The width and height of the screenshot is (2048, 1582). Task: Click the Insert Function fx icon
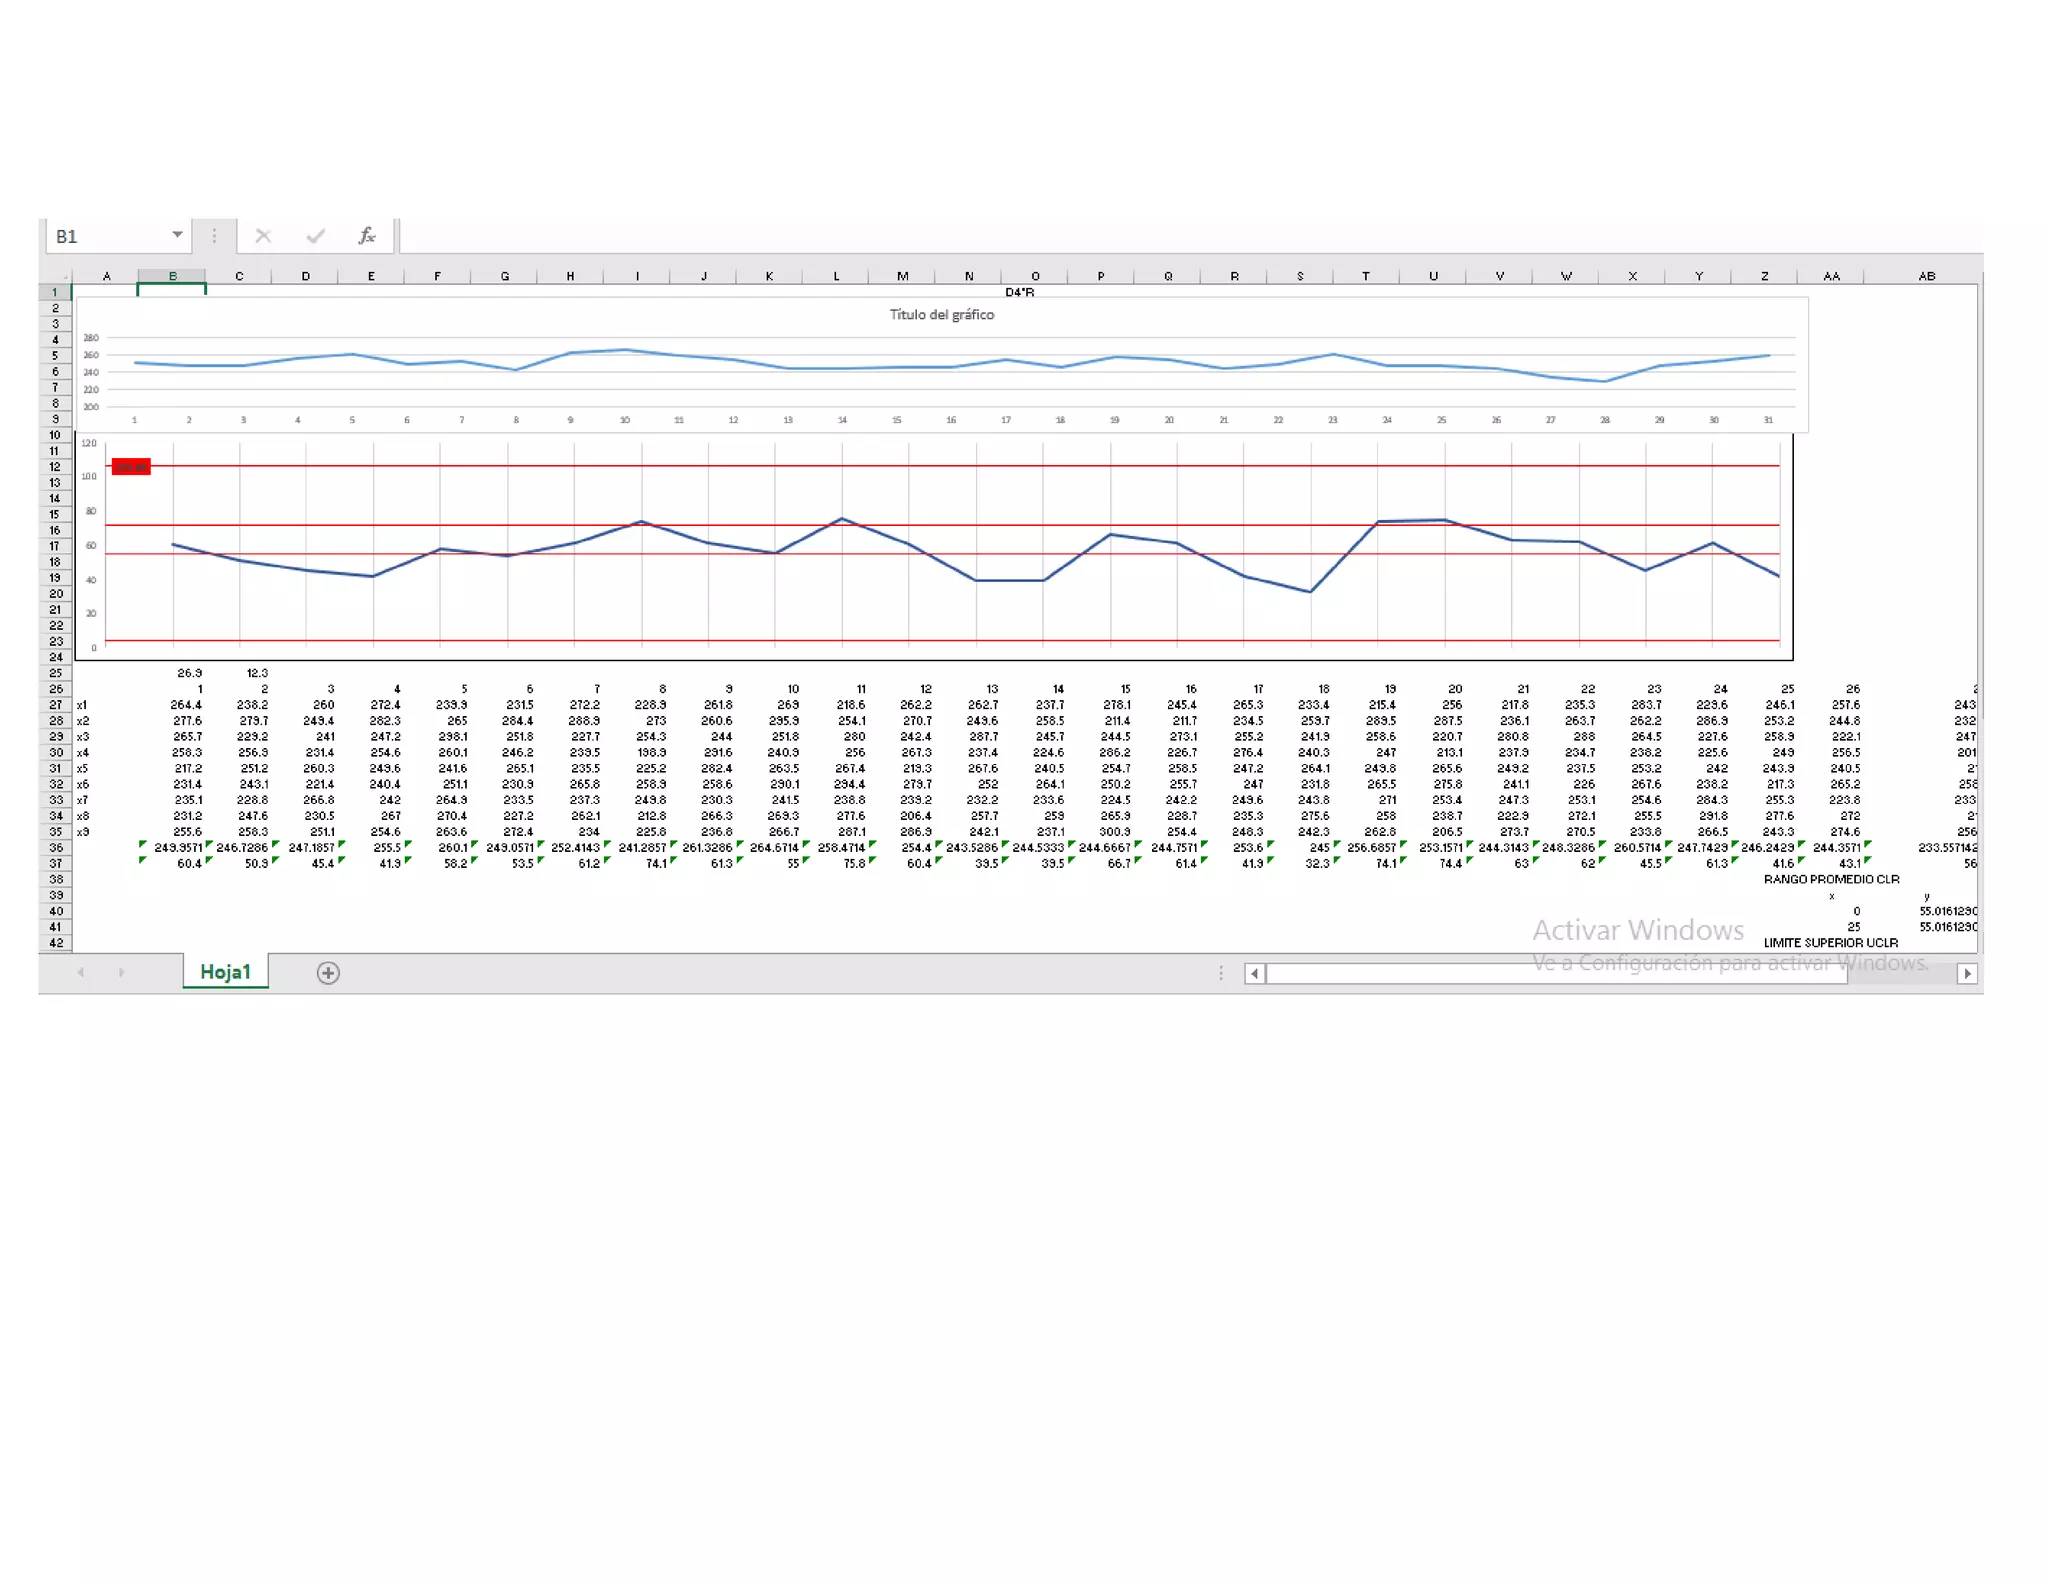[367, 236]
